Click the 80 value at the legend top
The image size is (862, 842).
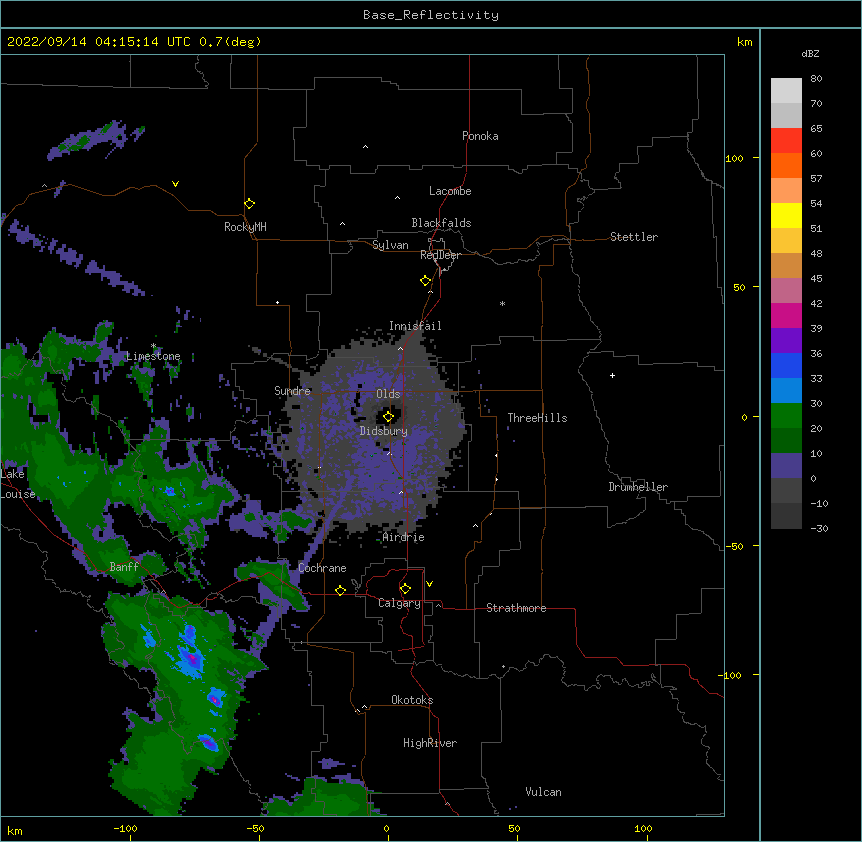(x=816, y=79)
